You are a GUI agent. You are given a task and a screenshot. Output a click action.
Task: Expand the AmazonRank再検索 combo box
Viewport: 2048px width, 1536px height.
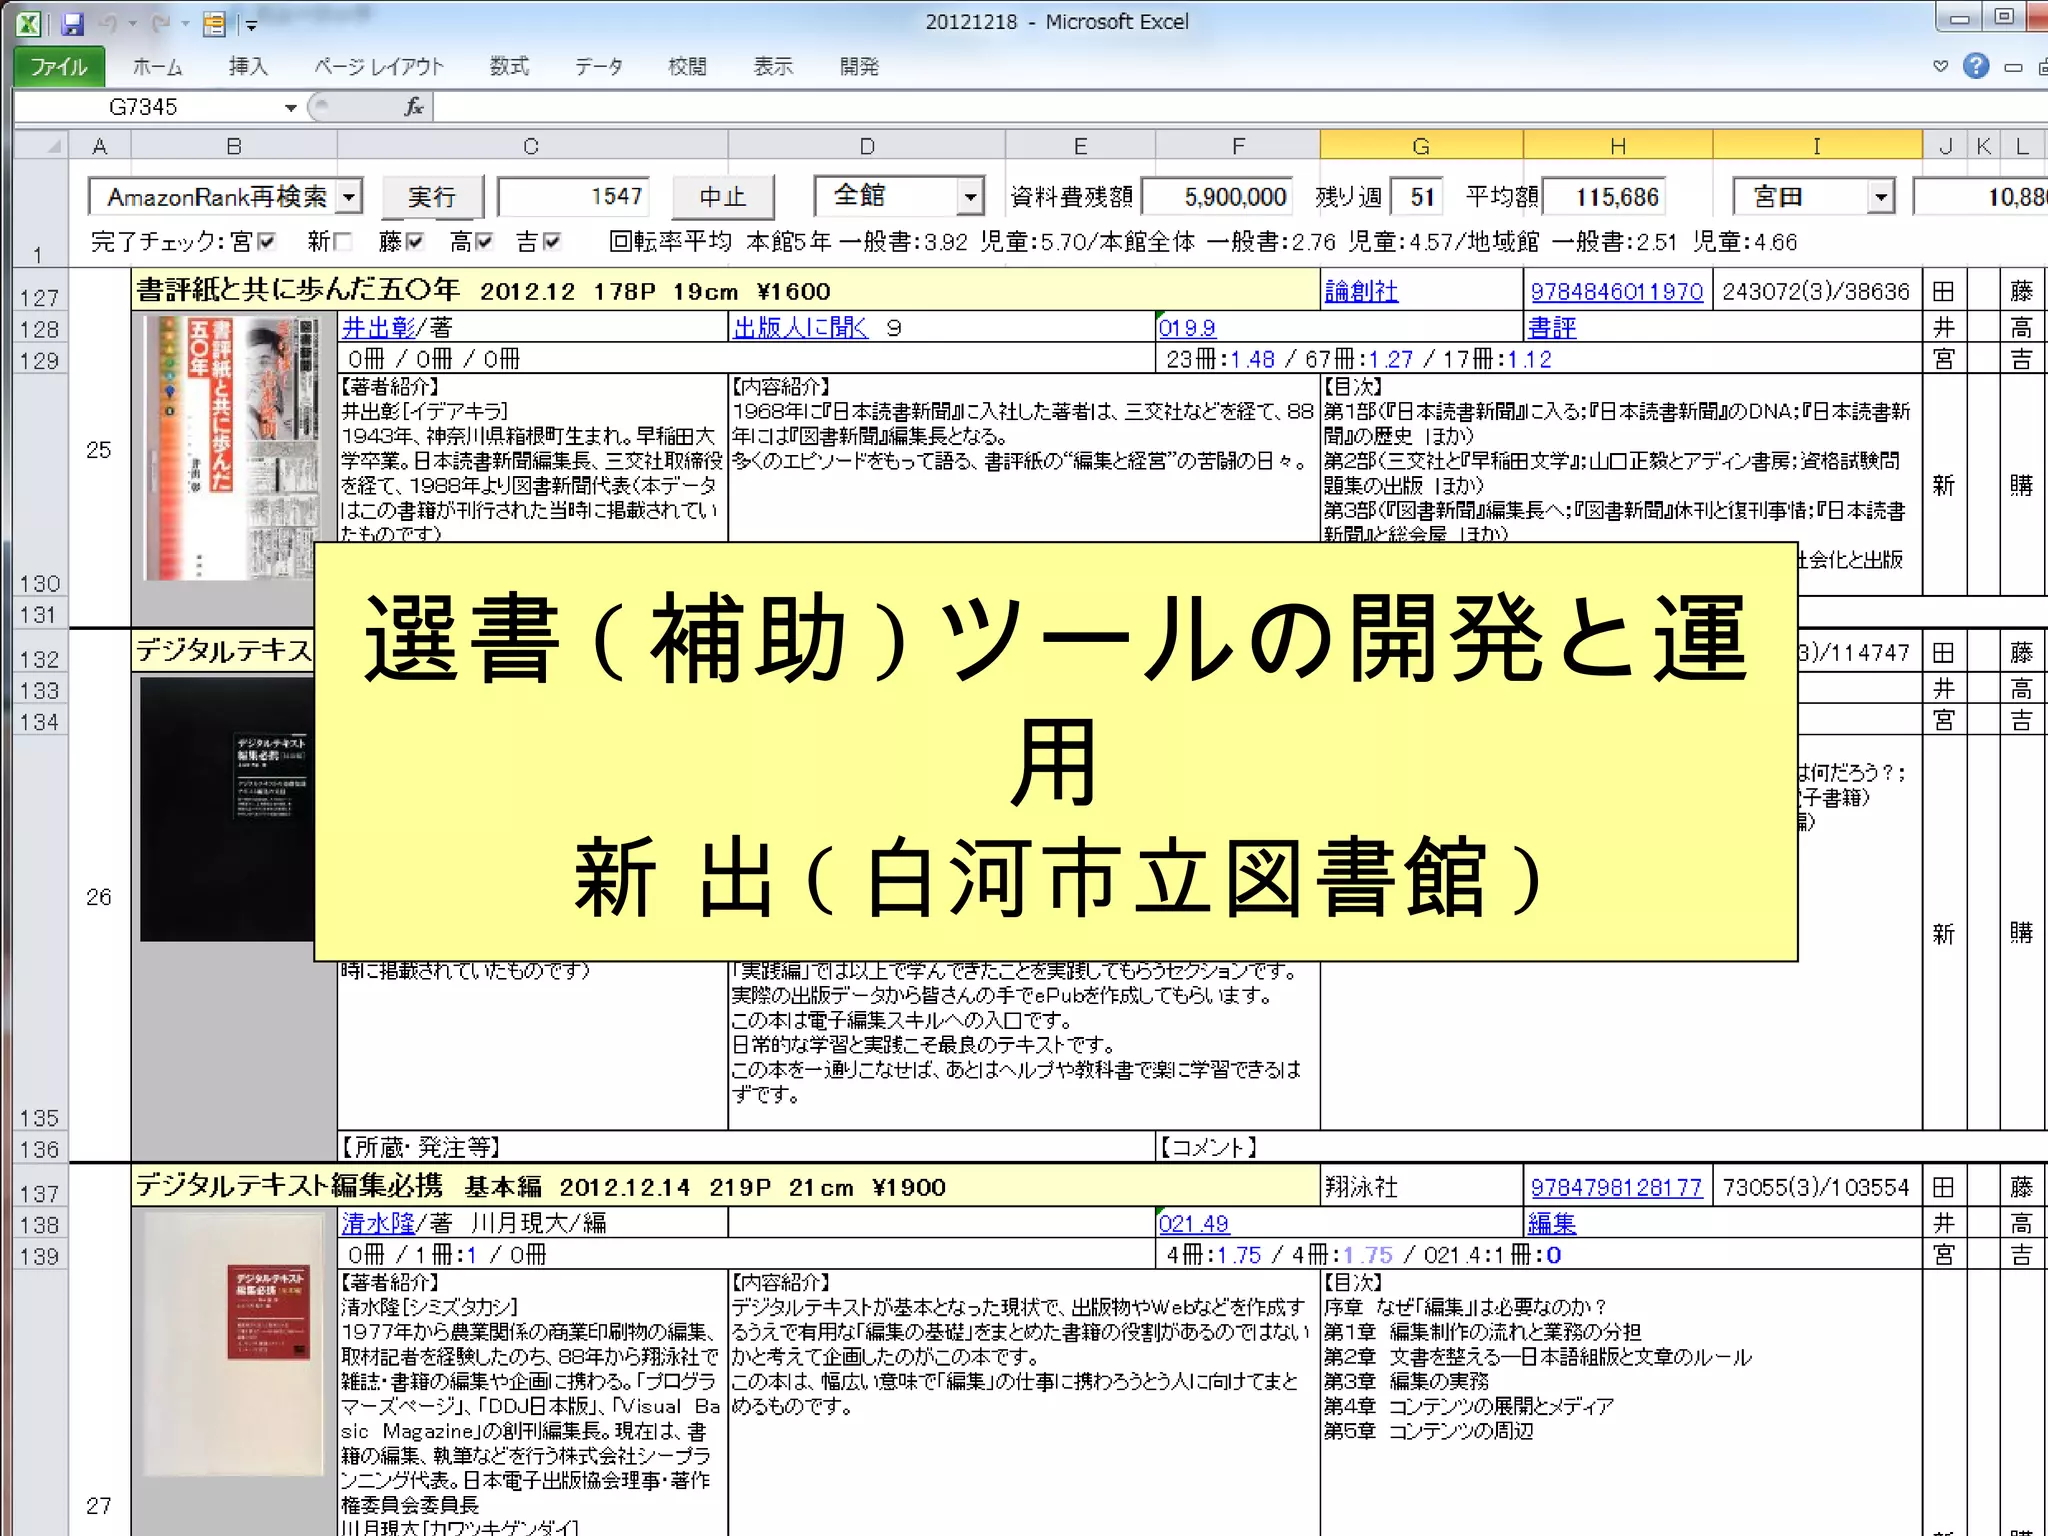(349, 197)
